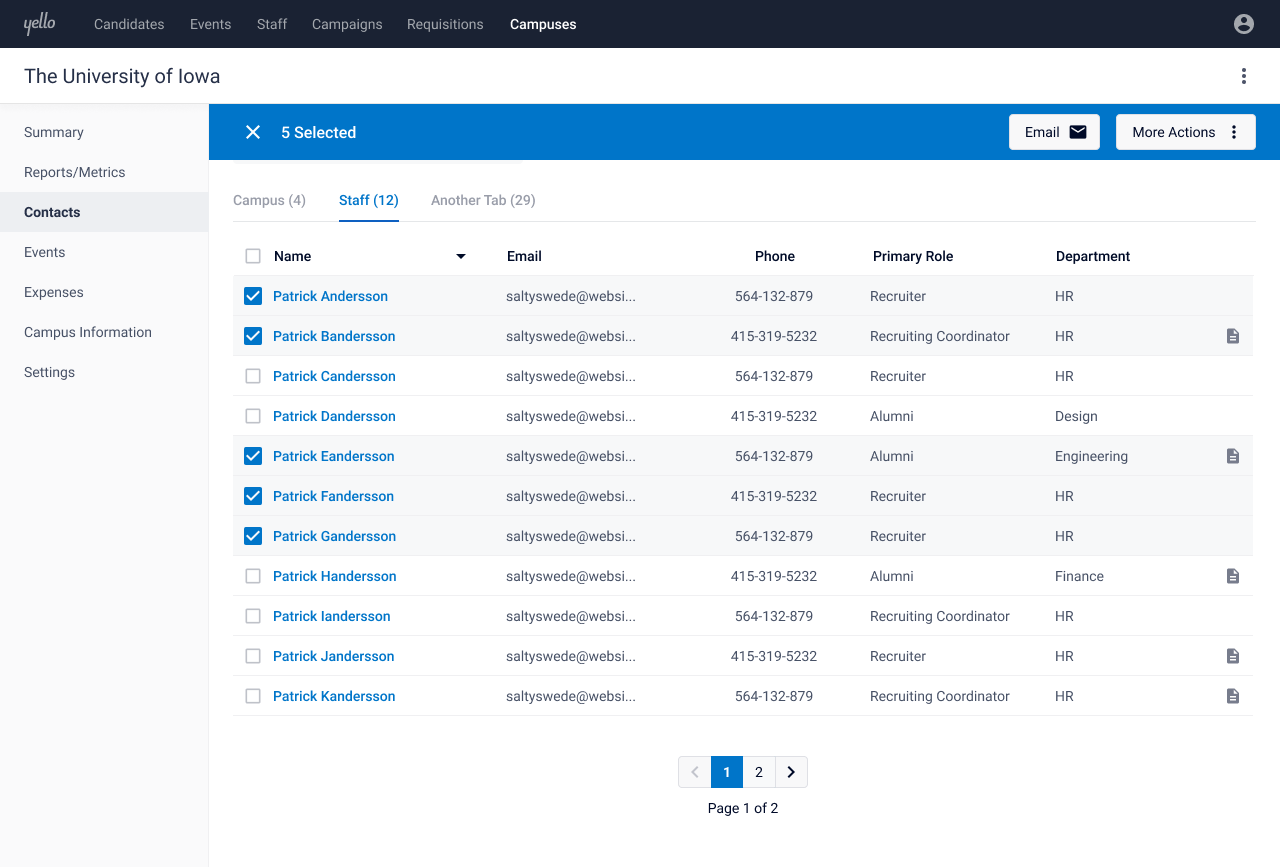Open the document icon for Patrick Jandersson

(x=1233, y=656)
